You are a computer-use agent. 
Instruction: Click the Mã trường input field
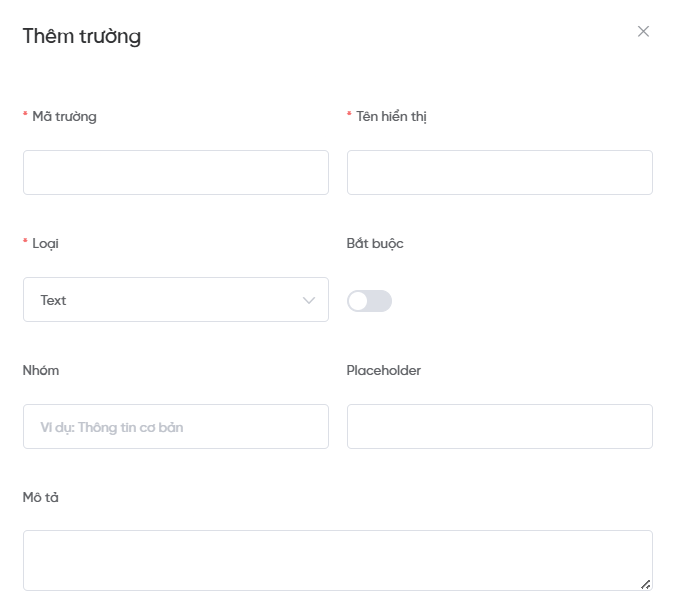[175, 172]
